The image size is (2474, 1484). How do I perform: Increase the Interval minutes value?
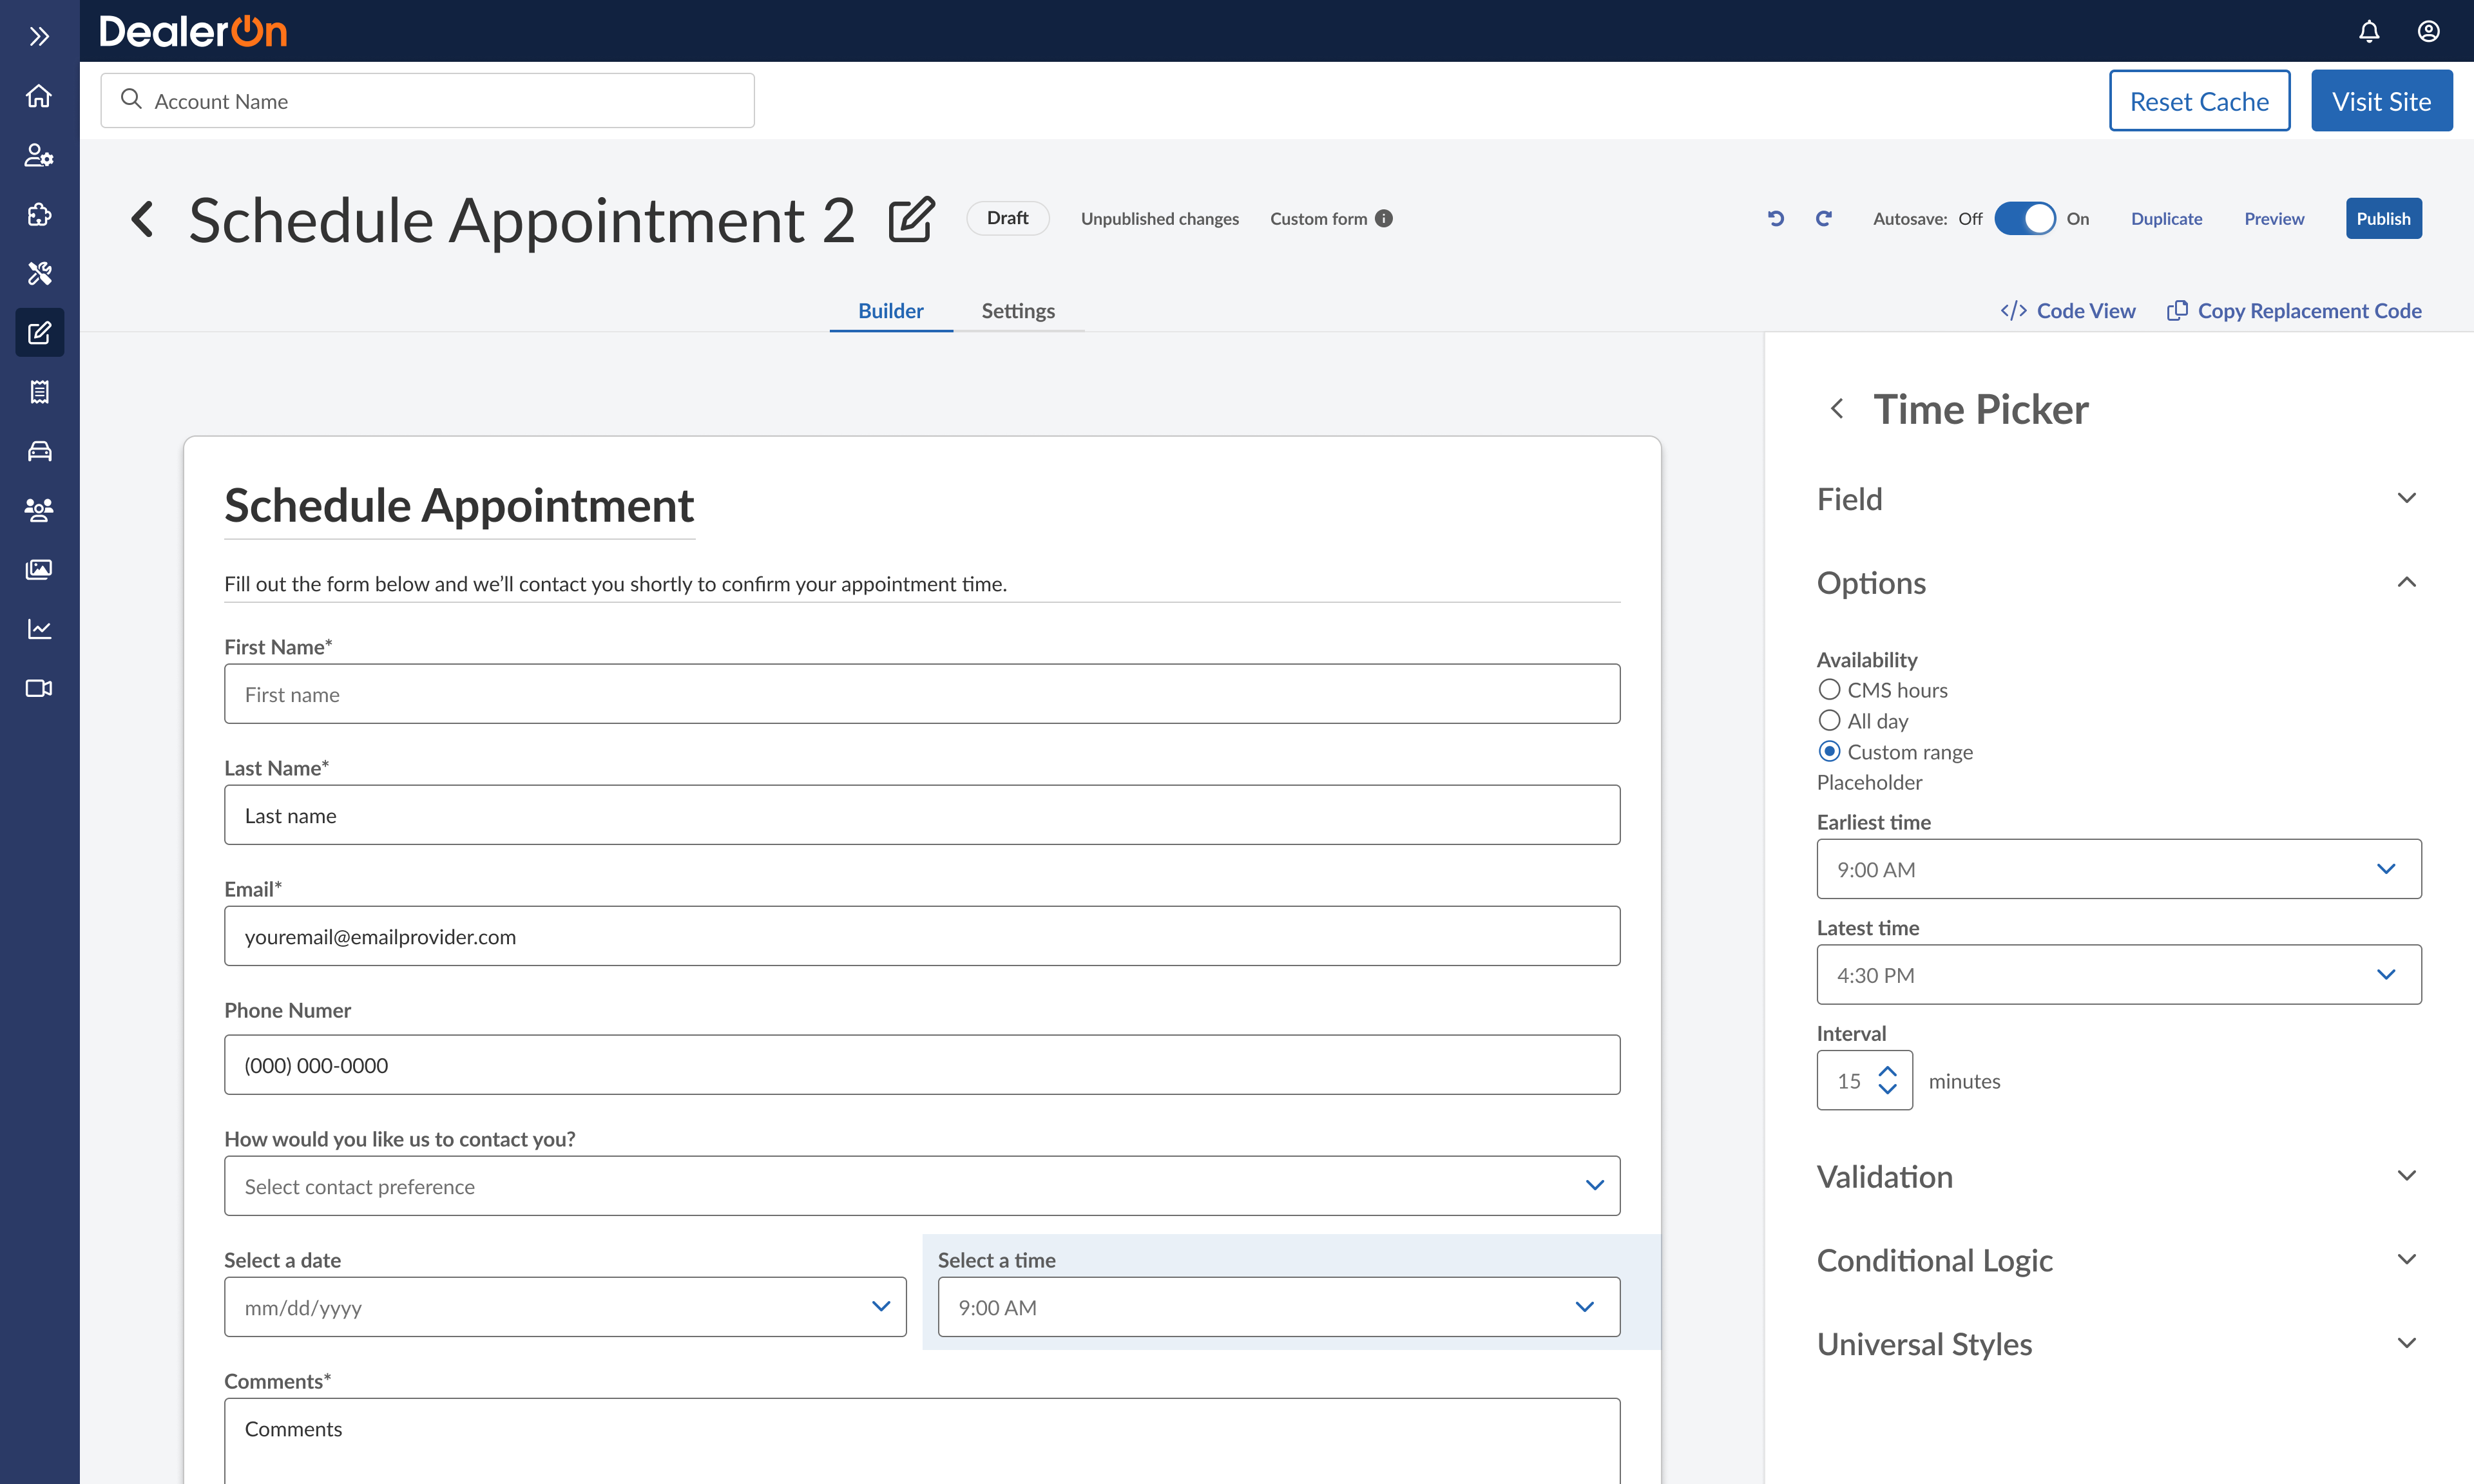1887,1071
